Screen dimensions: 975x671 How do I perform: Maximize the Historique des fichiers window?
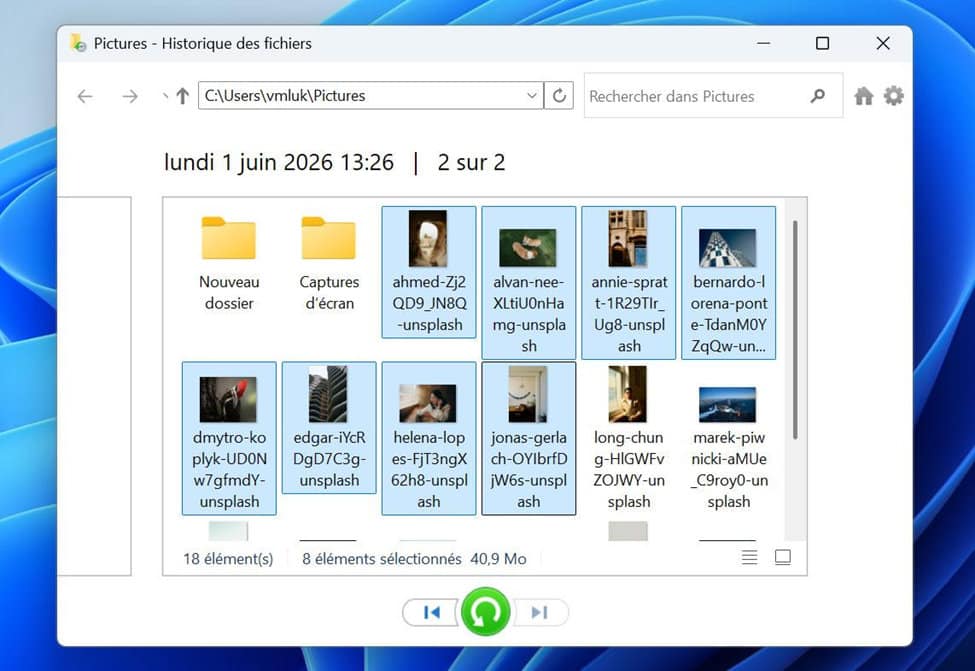point(822,43)
